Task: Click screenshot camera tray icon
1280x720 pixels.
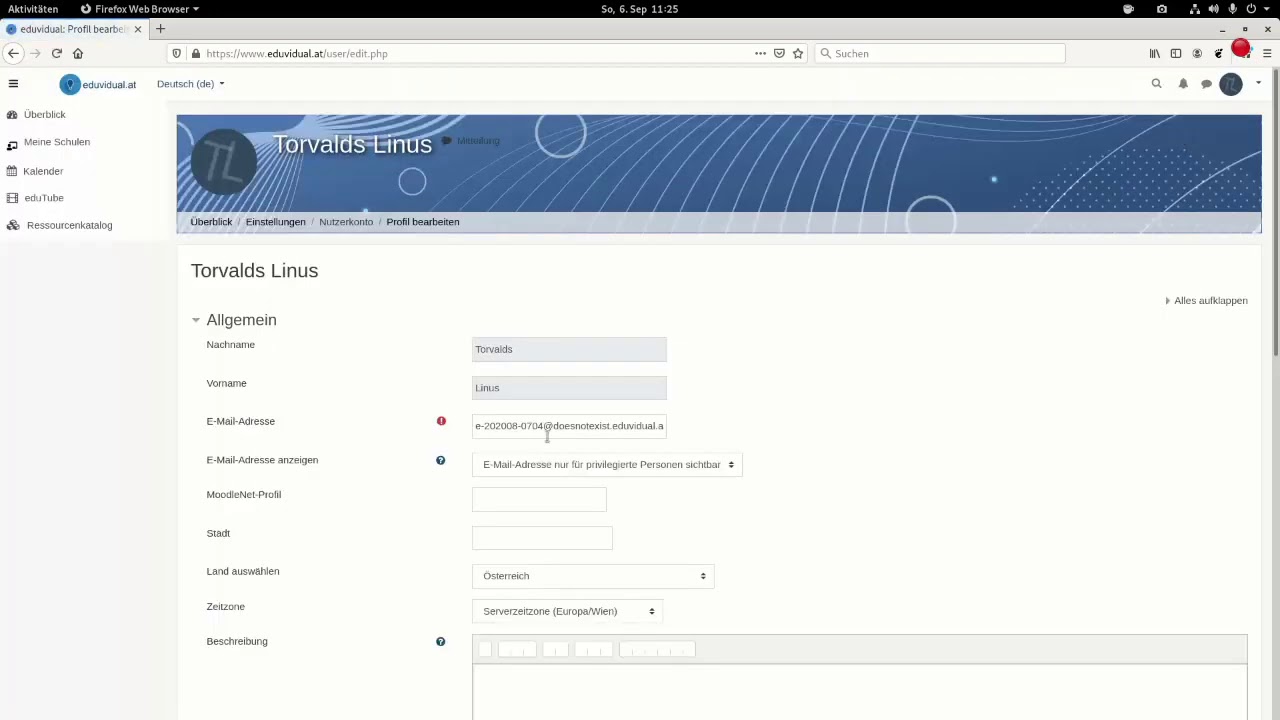Action: click(1161, 9)
